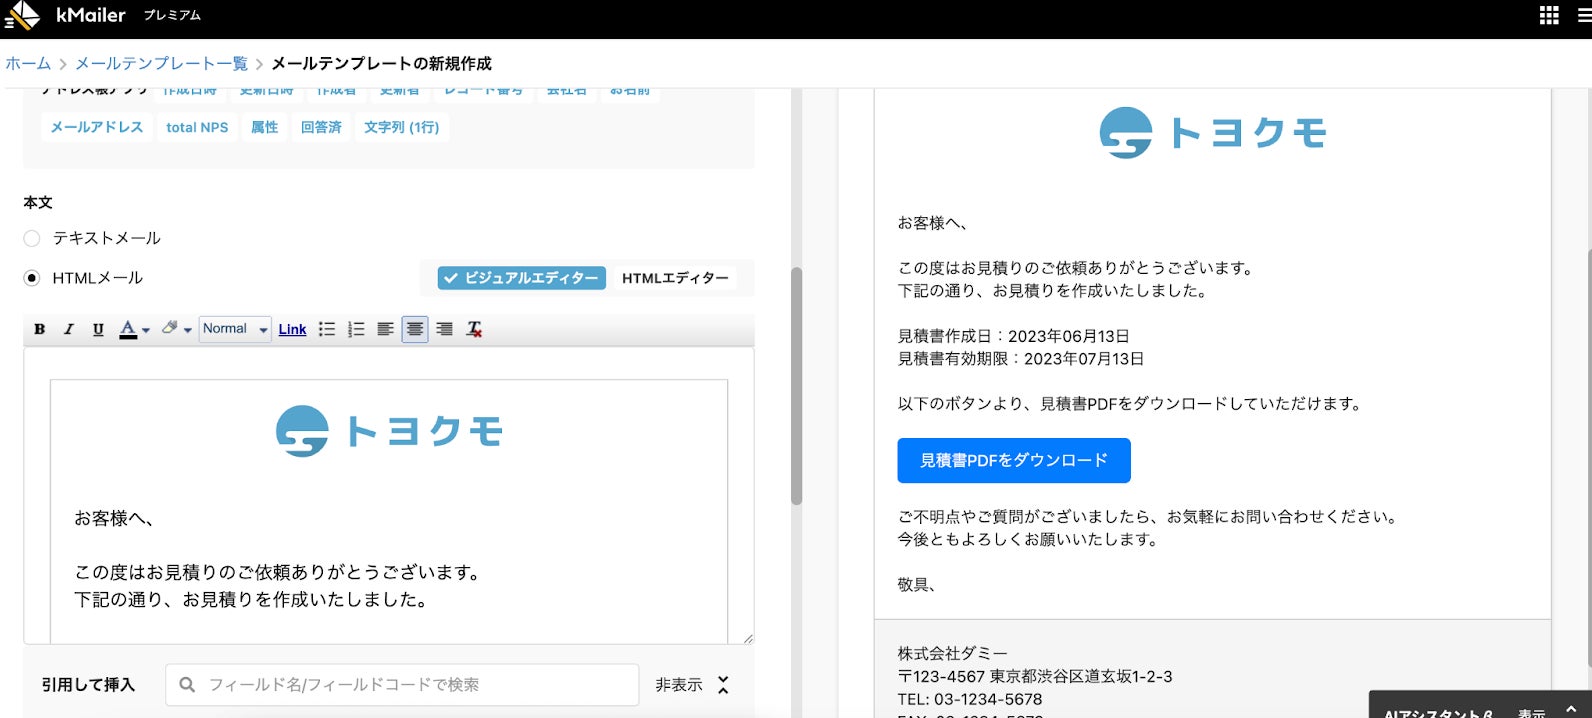Viewport: 1592px width, 718px height.
Task: Click the トヨクモ logo in the preview
Action: [1213, 133]
